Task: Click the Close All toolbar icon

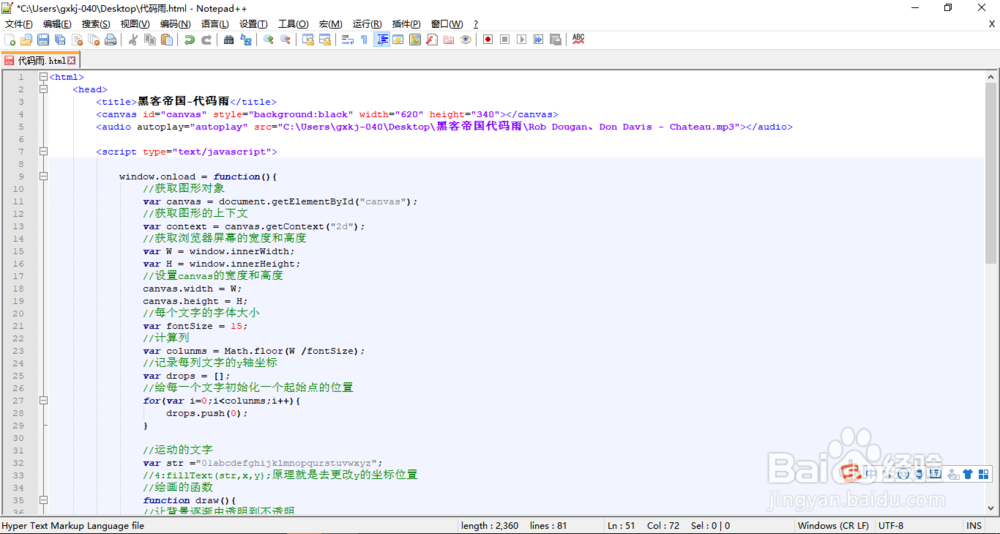Action: pyautogui.click(x=94, y=40)
